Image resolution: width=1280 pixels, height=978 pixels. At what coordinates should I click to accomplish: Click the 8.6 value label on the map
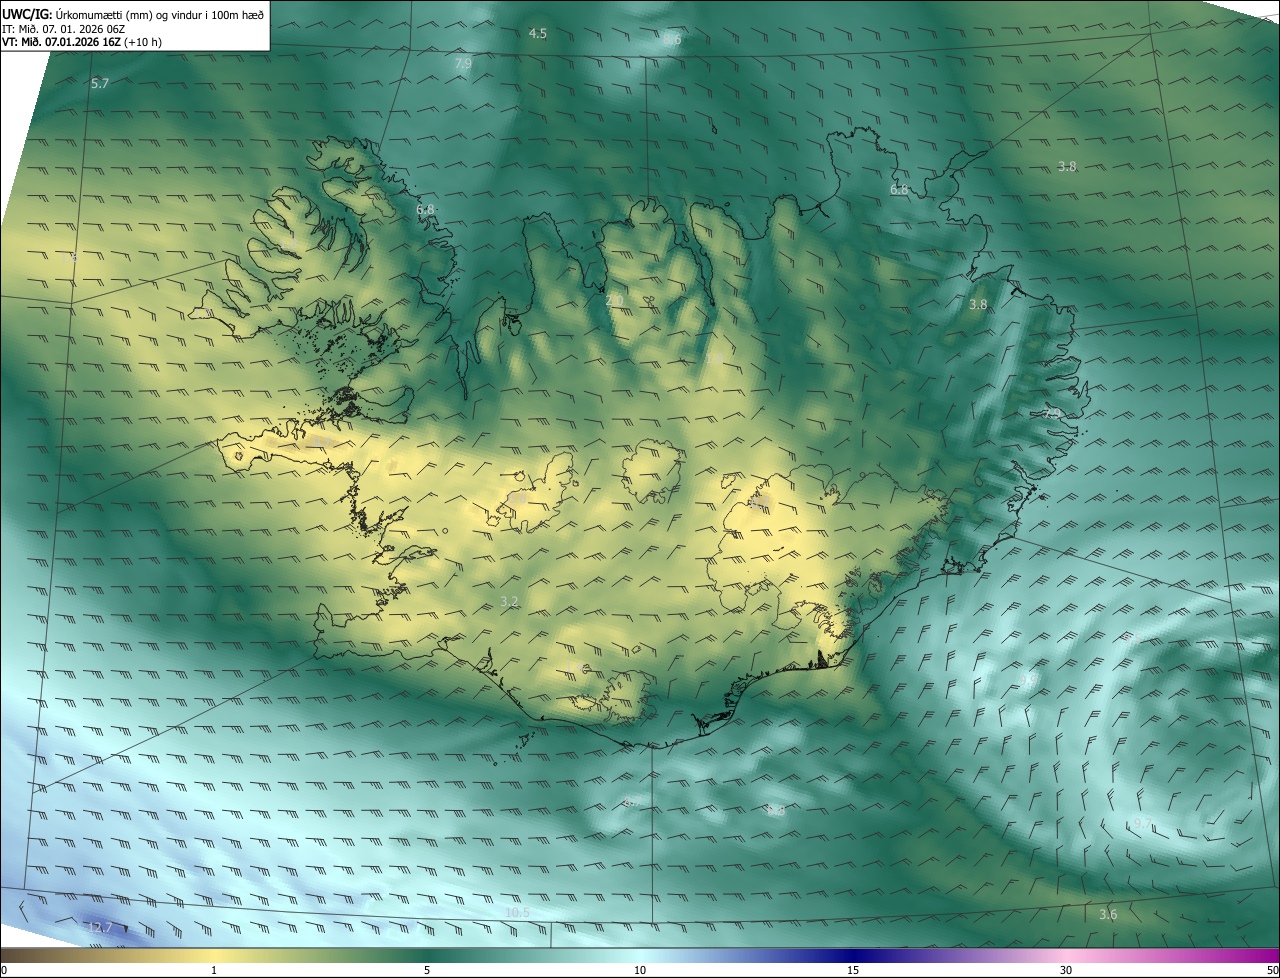672,40
